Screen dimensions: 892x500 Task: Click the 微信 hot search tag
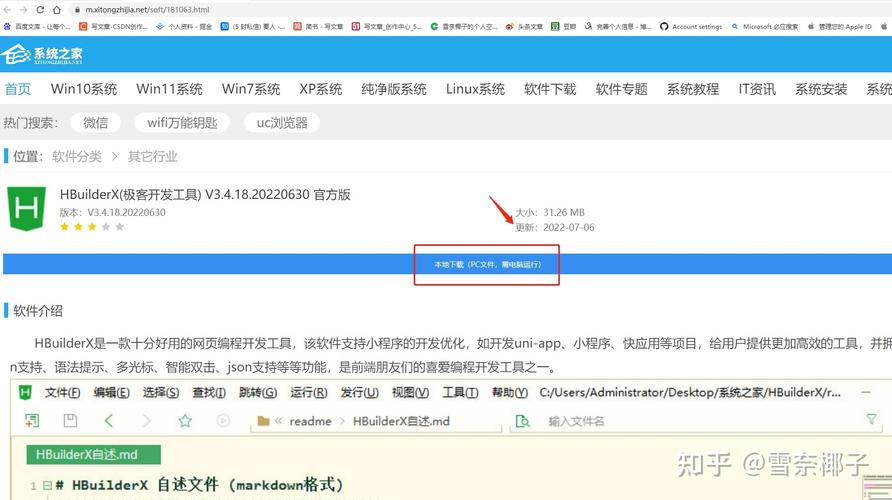tap(96, 123)
